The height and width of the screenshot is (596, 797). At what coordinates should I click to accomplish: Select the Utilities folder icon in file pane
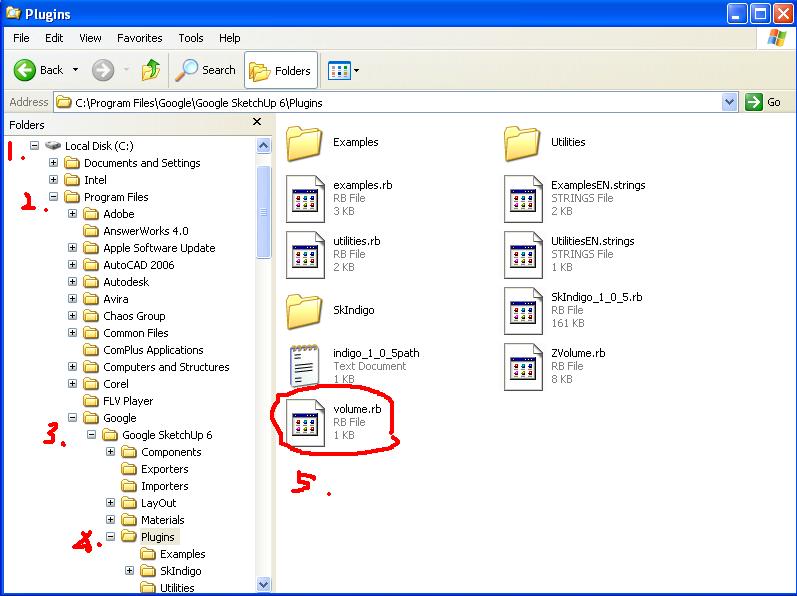coord(522,144)
